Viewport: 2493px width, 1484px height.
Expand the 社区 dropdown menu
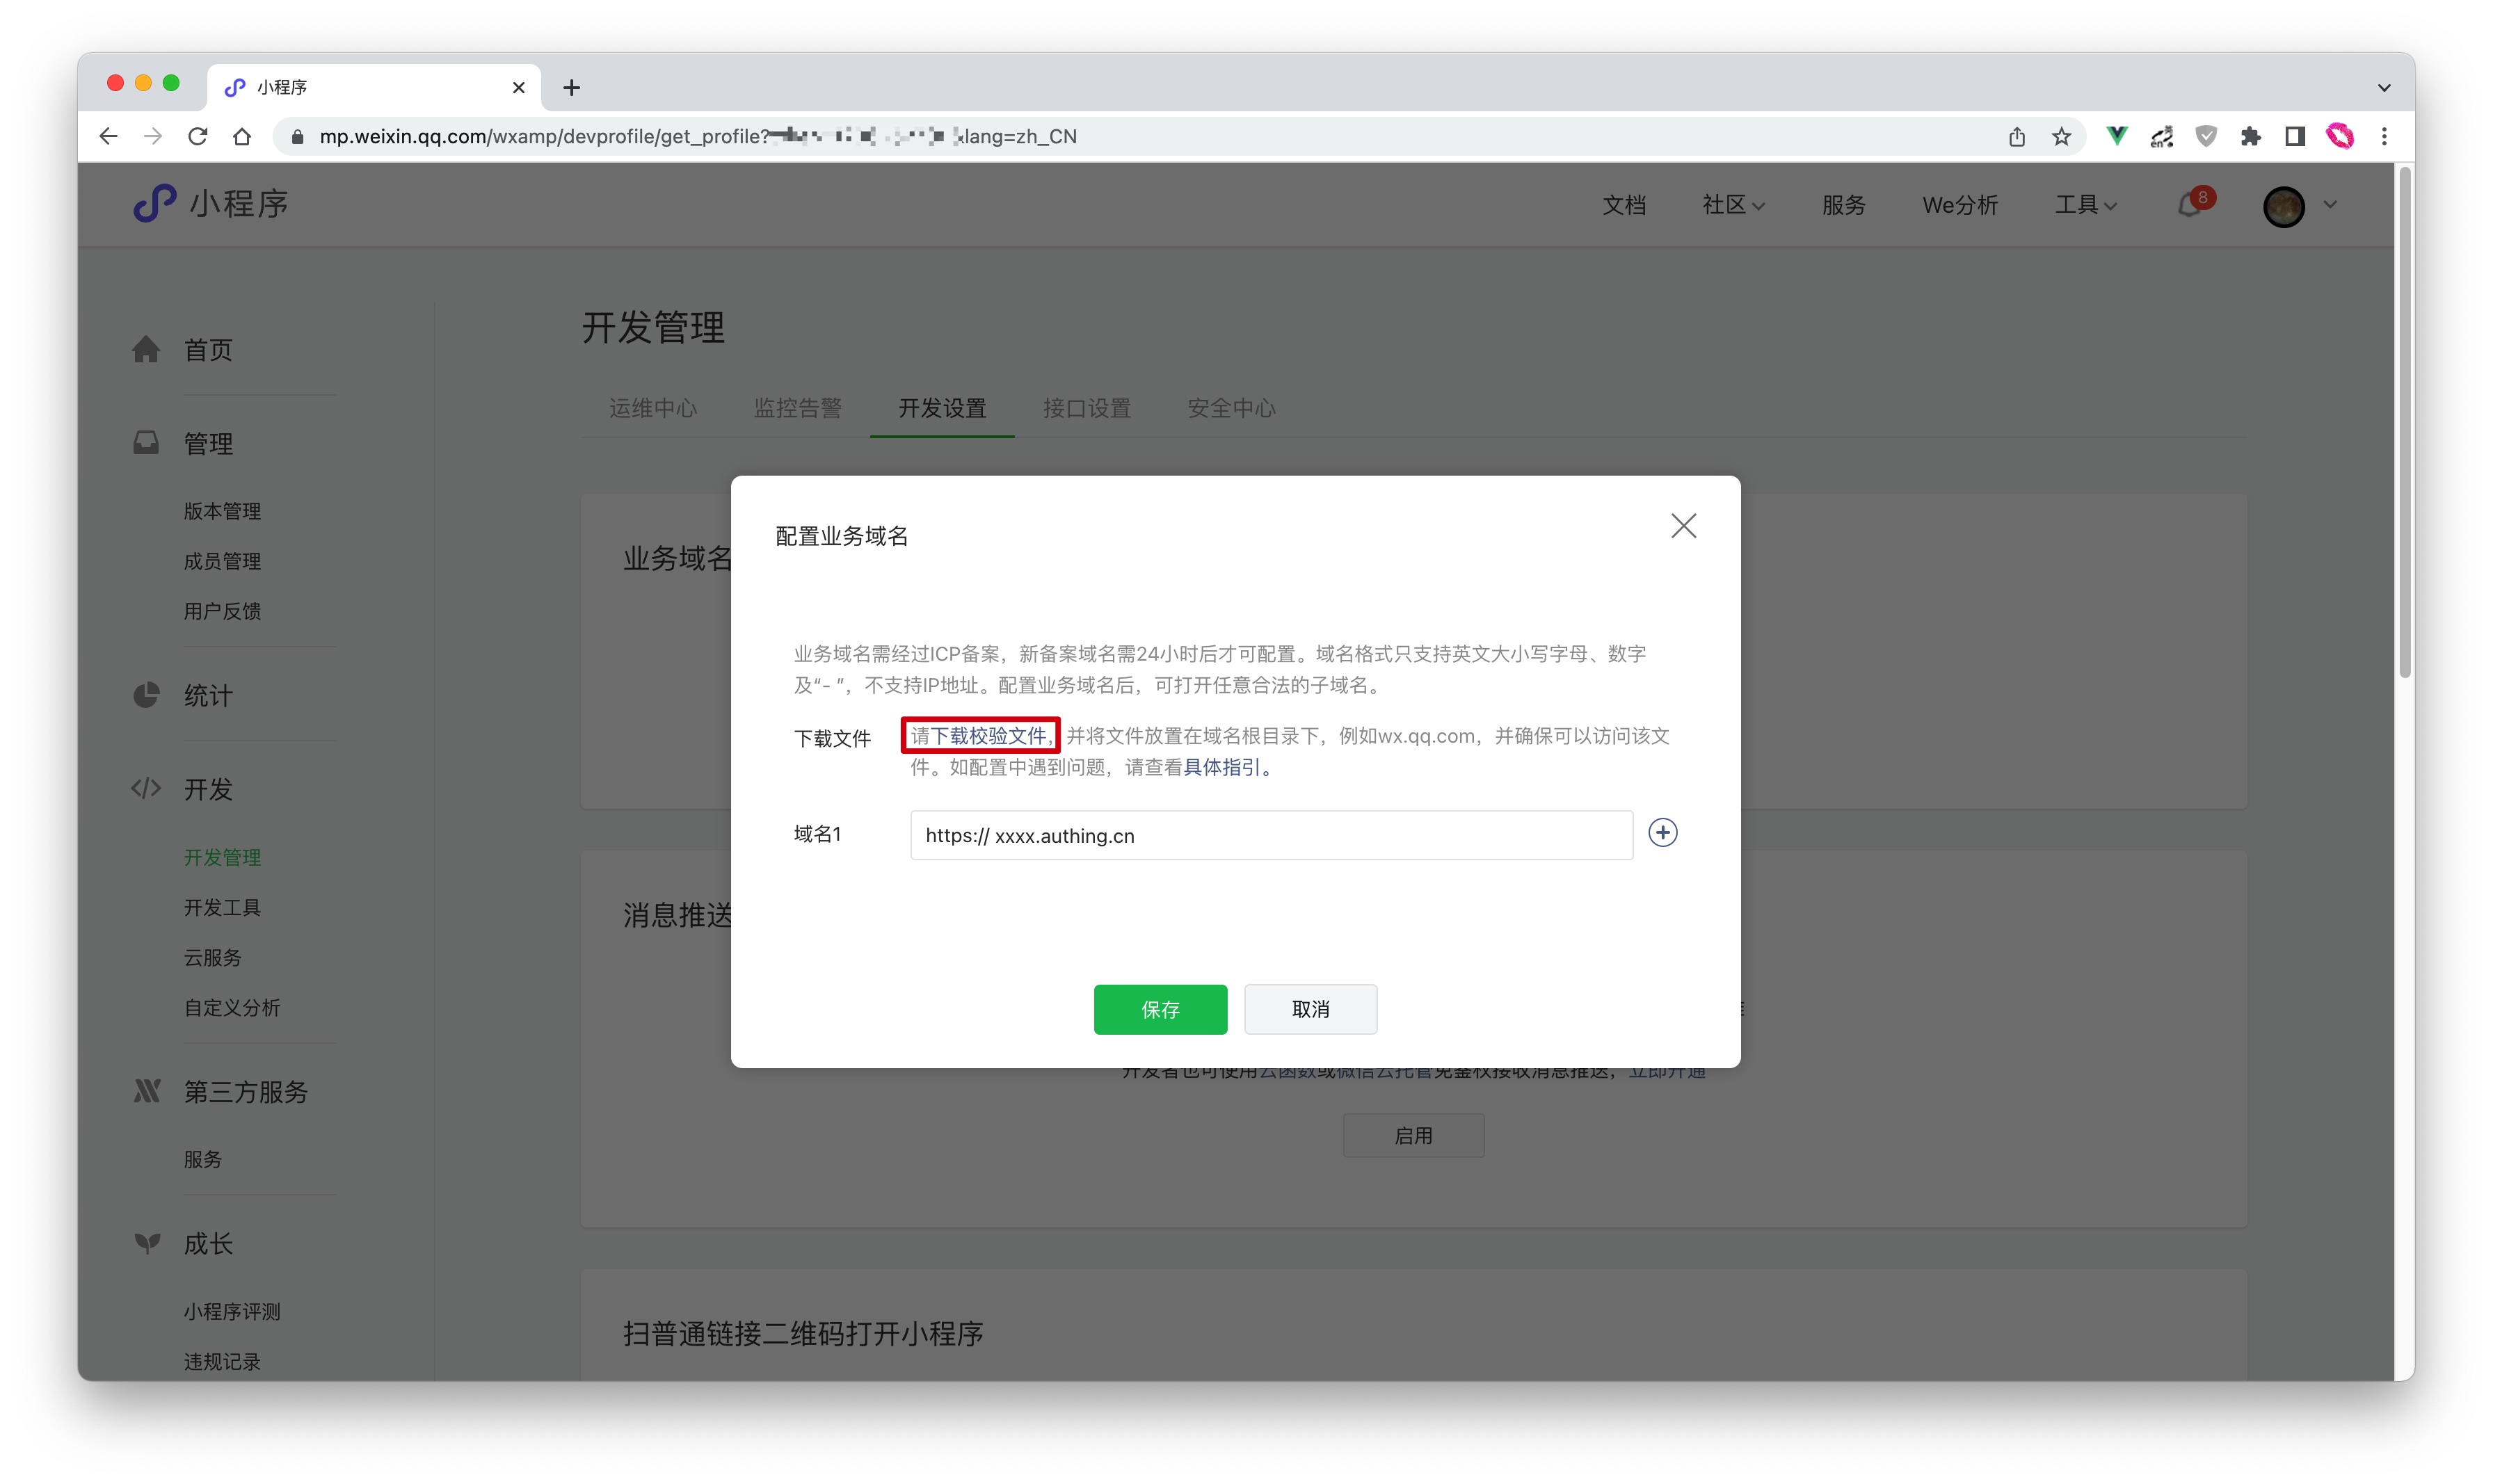(1733, 205)
